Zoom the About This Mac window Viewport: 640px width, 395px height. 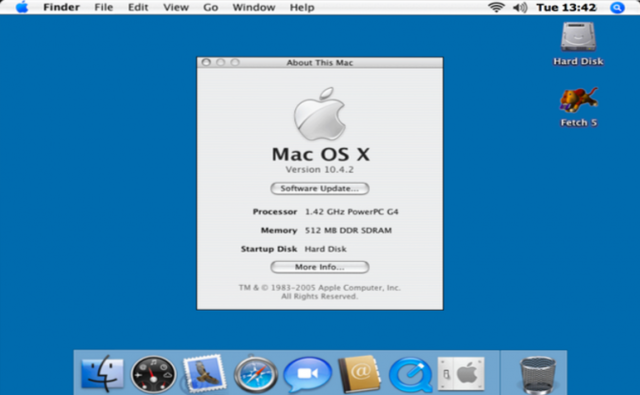(x=235, y=62)
